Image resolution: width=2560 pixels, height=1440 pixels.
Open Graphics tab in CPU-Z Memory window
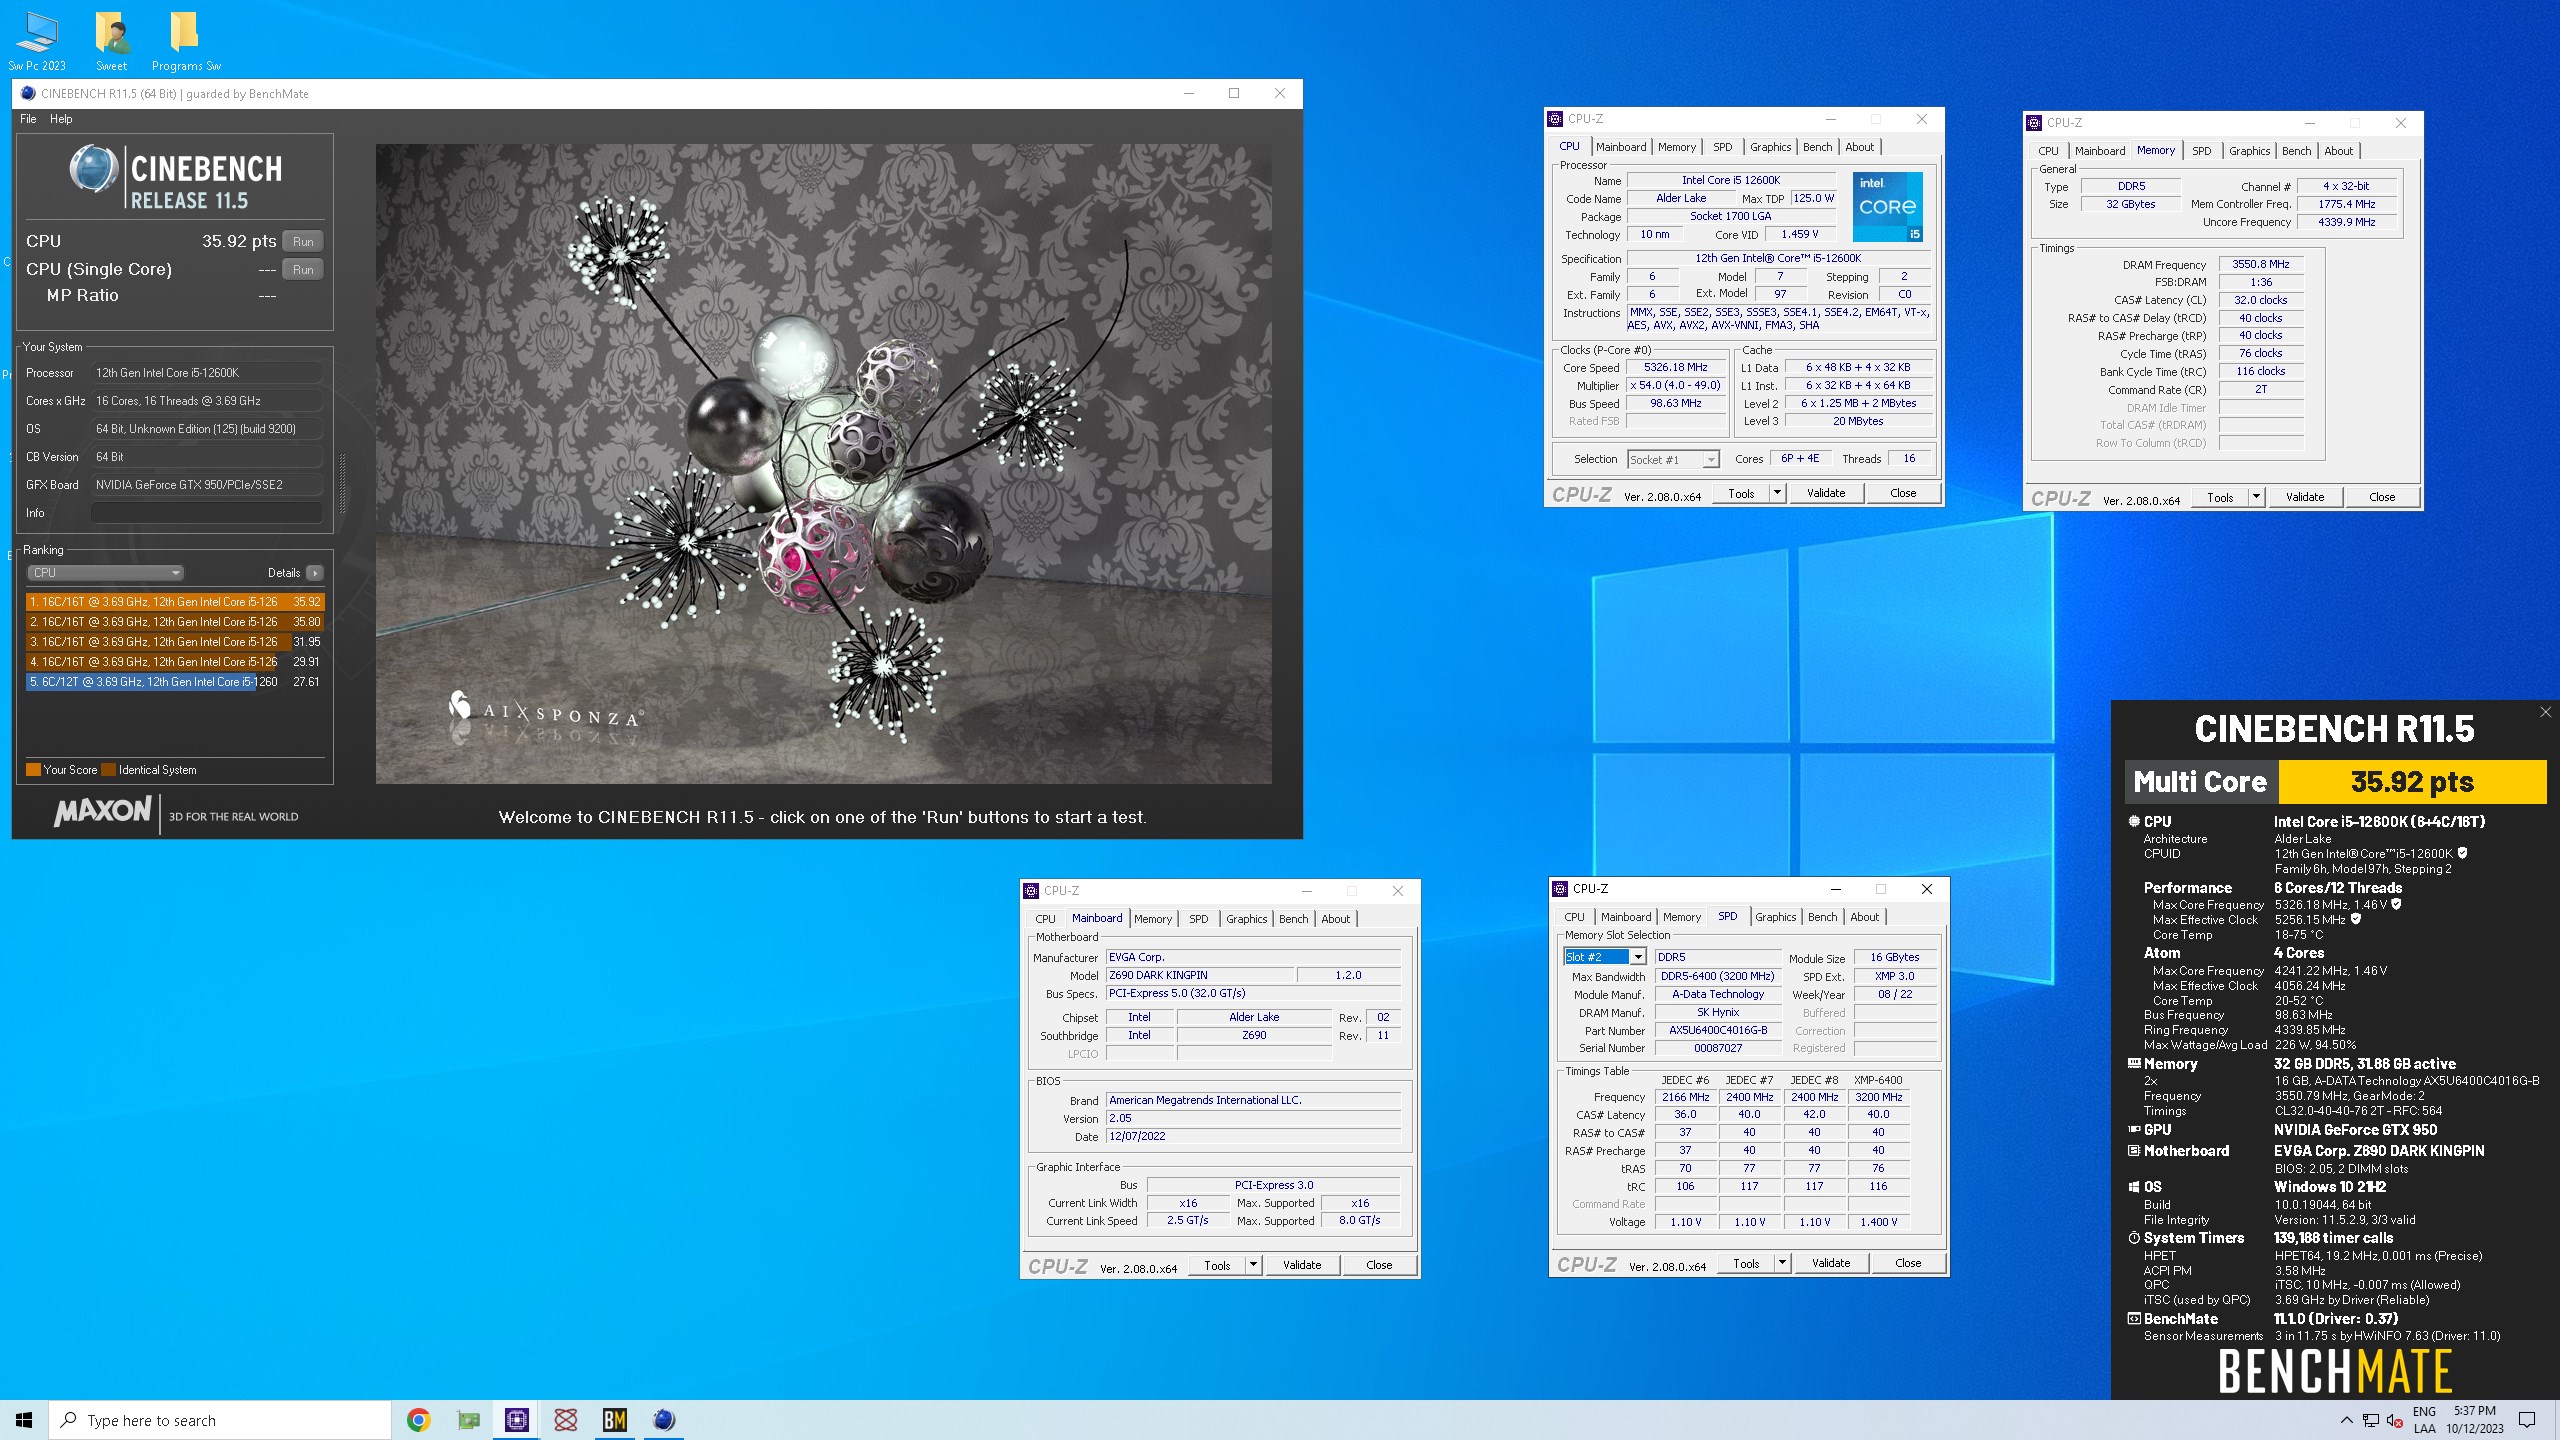2249,151
